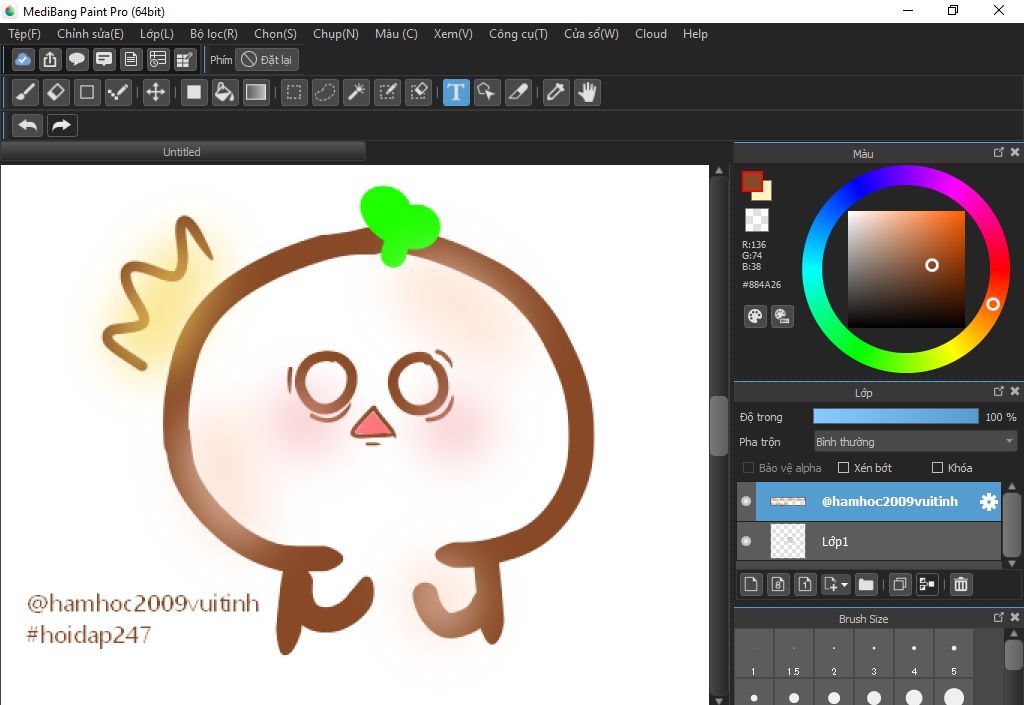Click the transparent color swatch

point(757,220)
